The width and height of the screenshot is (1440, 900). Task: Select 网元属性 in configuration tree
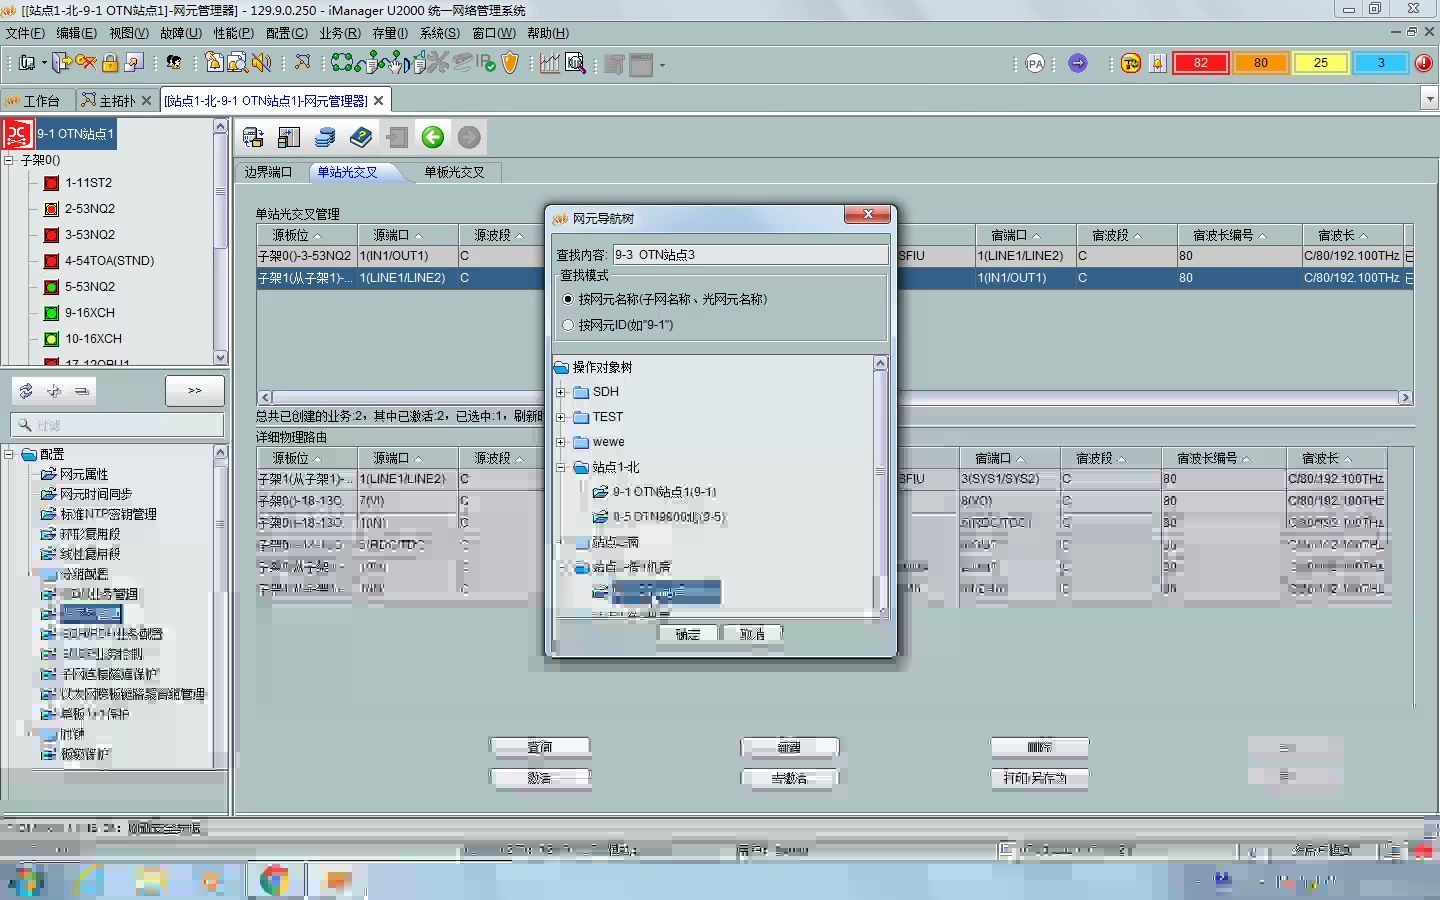coord(84,474)
